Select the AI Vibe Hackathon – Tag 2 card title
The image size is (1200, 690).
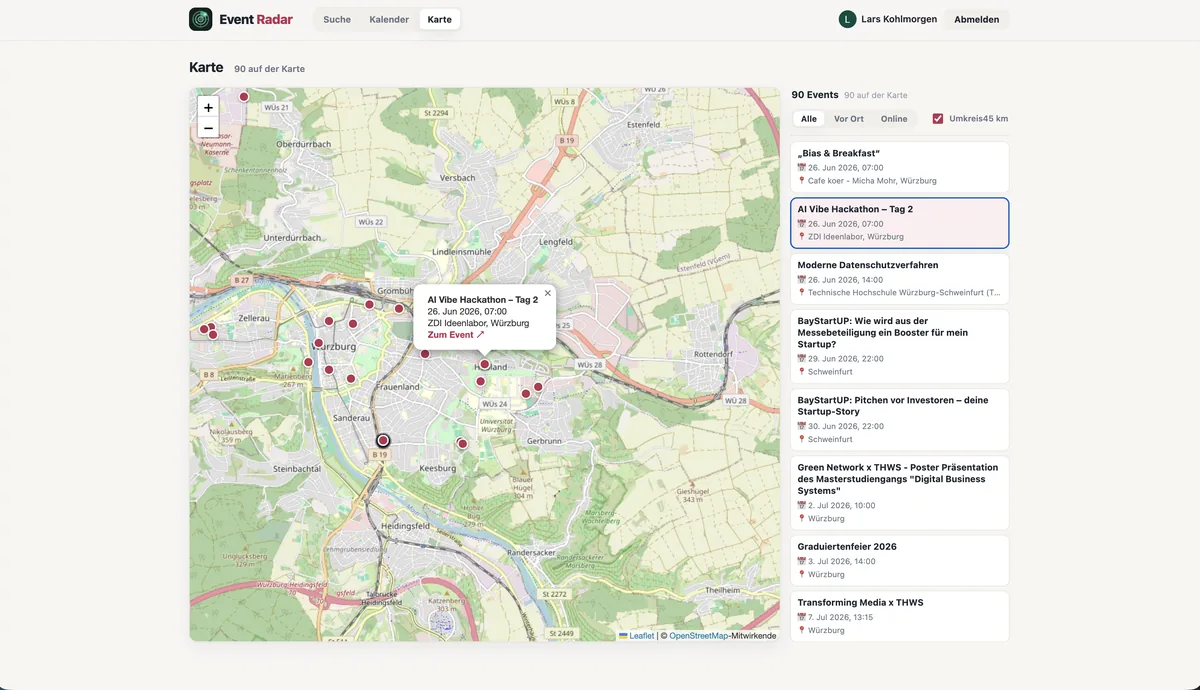[x=855, y=209]
